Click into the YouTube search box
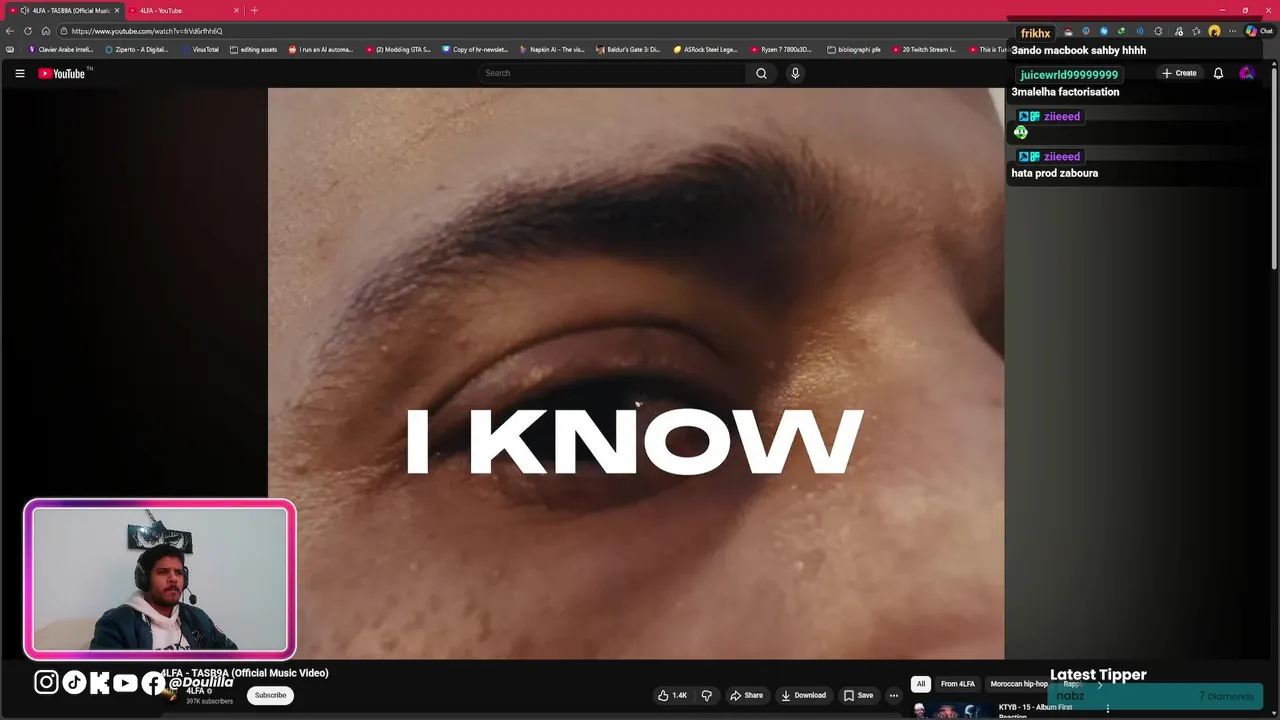 tap(612, 73)
